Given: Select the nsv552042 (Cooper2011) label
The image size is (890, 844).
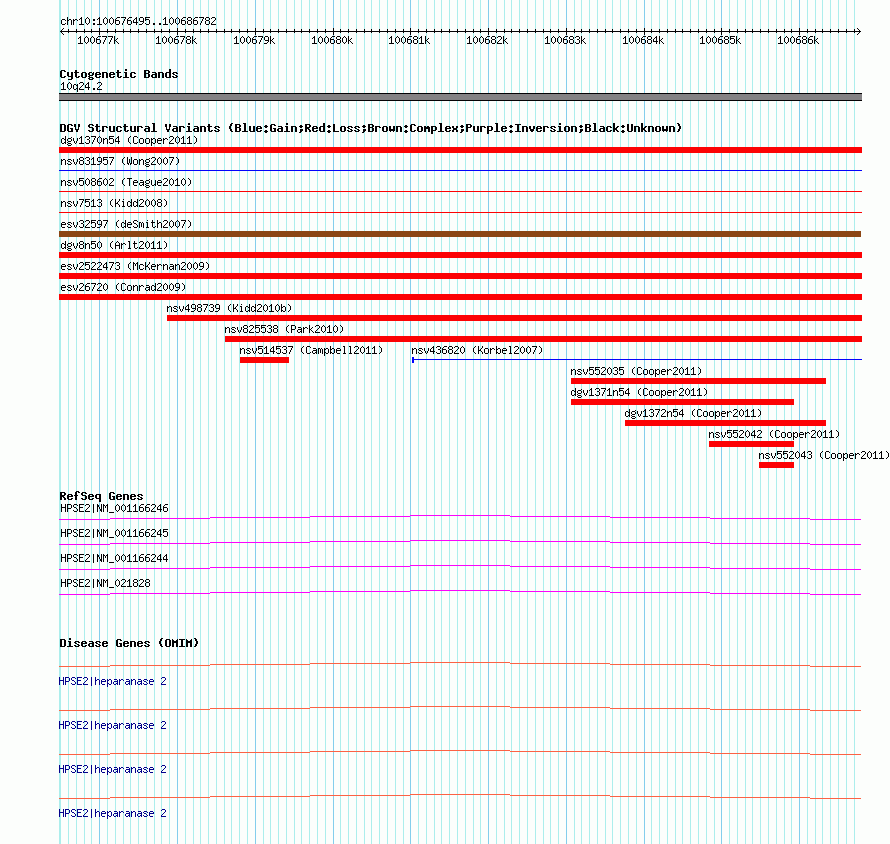Looking at the screenshot, I should 774,434.
